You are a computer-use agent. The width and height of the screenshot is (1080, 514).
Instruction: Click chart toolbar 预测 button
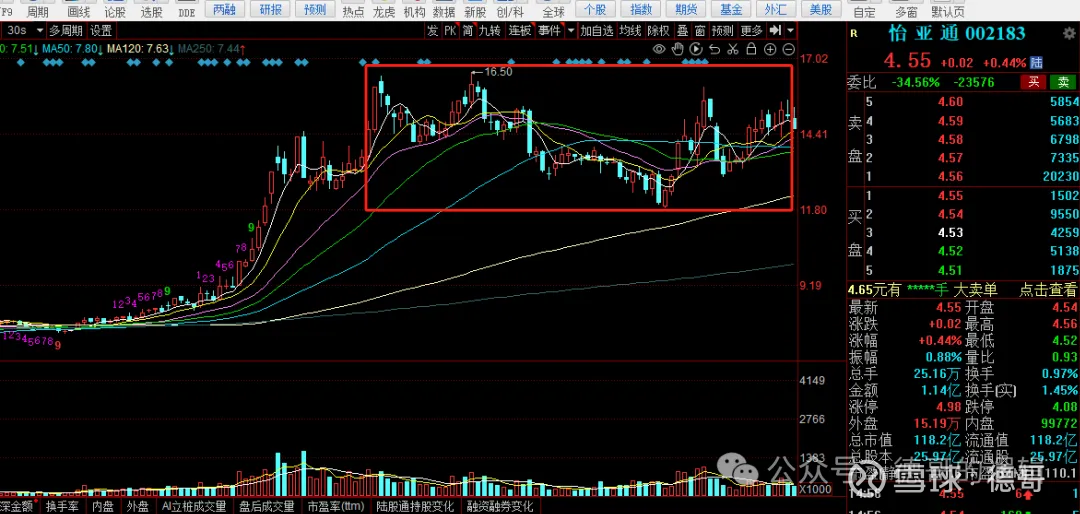723,30
